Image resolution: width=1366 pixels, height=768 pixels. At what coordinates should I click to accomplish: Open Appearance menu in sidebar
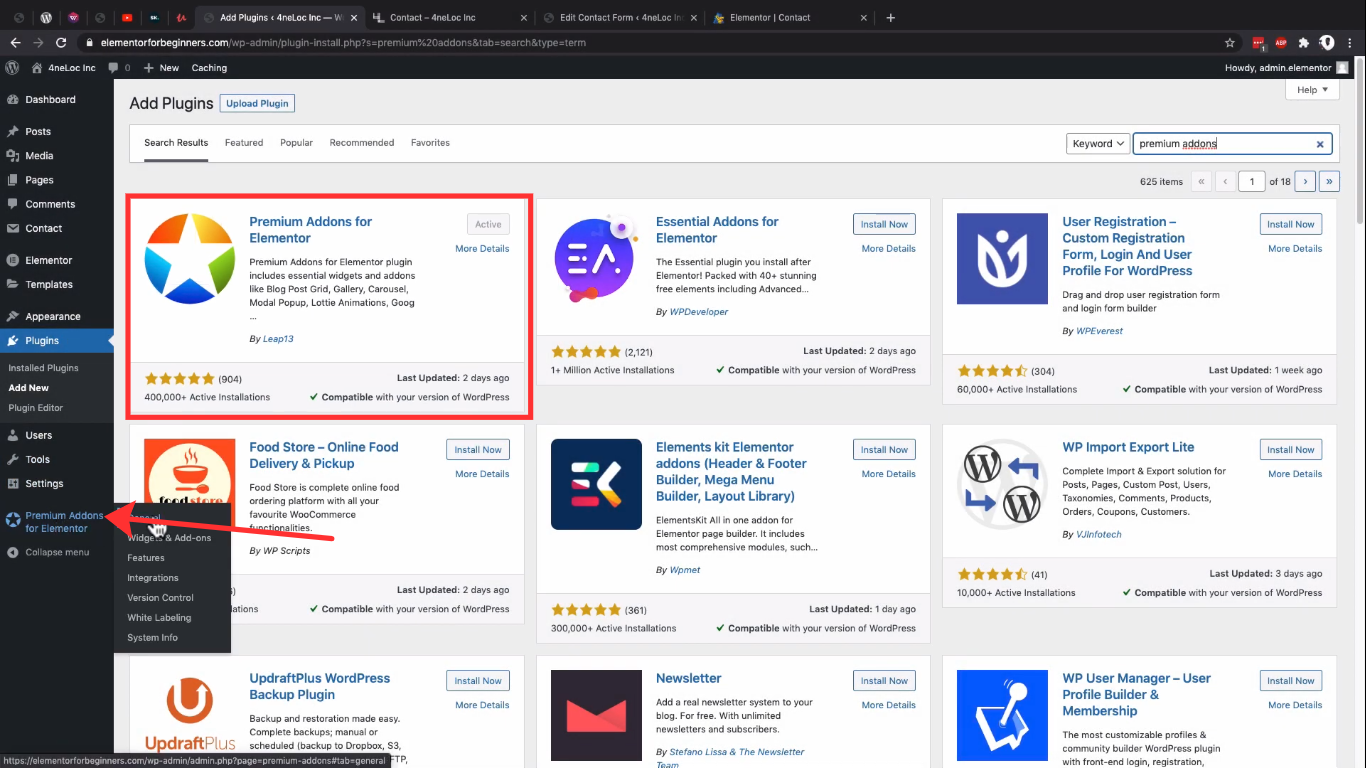coord(53,316)
